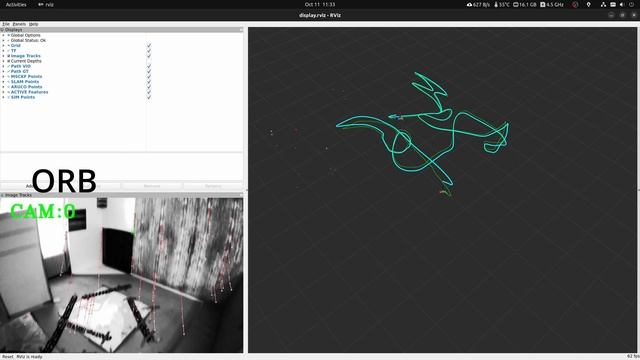
Task: Click the Rename button below the display list
Action: tap(213, 186)
